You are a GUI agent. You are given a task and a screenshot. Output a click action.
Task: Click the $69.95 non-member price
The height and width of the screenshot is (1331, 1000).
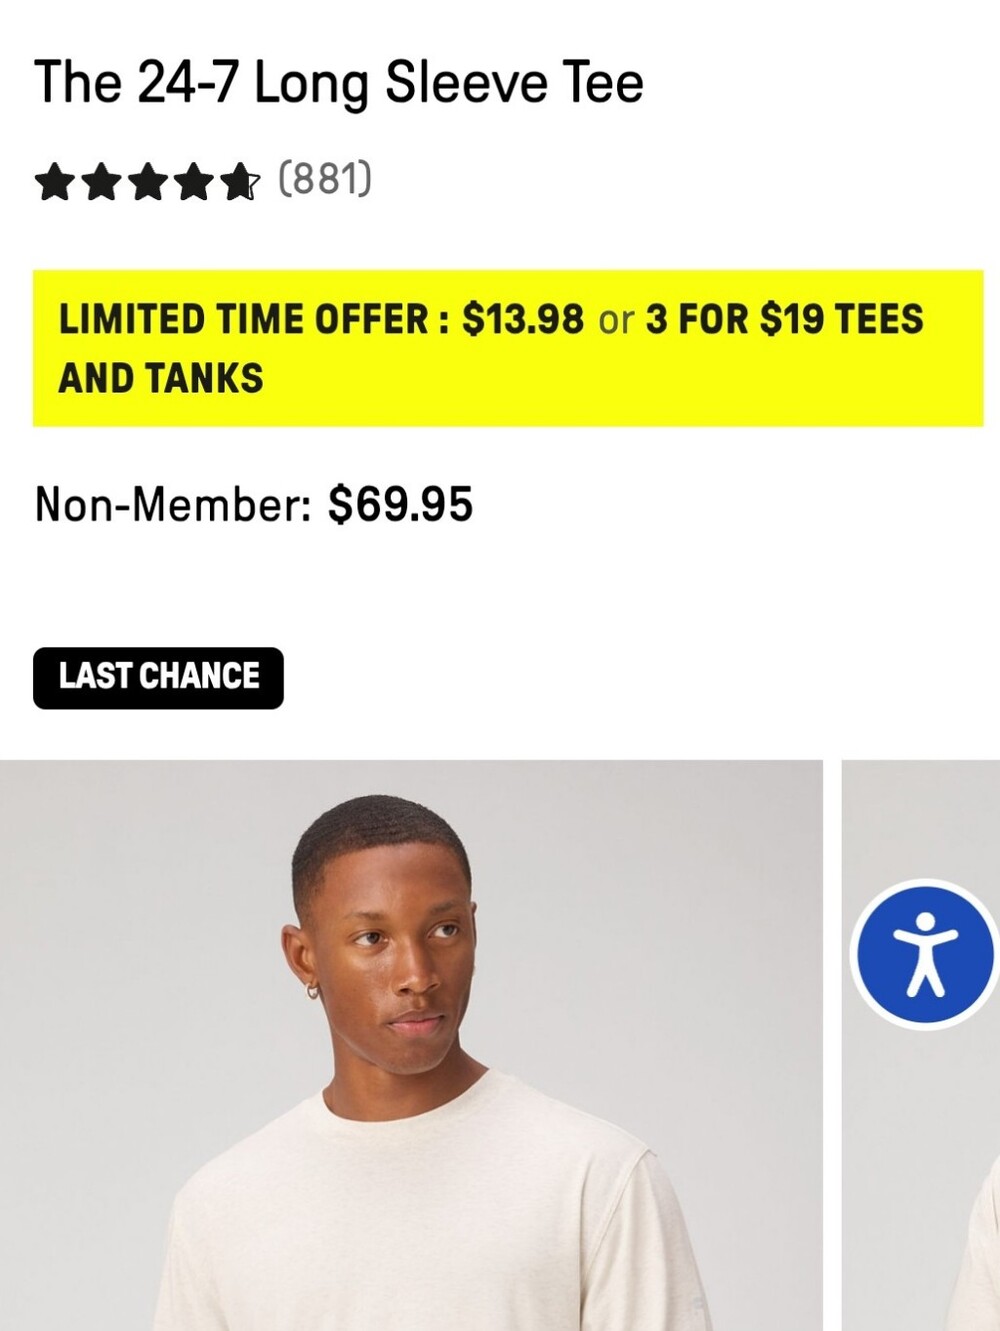[x=400, y=504]
